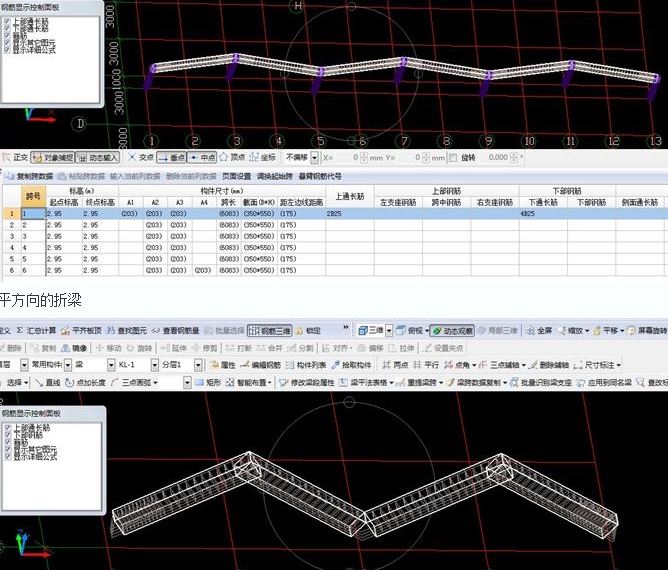668x570 pixels.
Task: Expand the 梁平法表格 dropdown
Action: point(391,383)
